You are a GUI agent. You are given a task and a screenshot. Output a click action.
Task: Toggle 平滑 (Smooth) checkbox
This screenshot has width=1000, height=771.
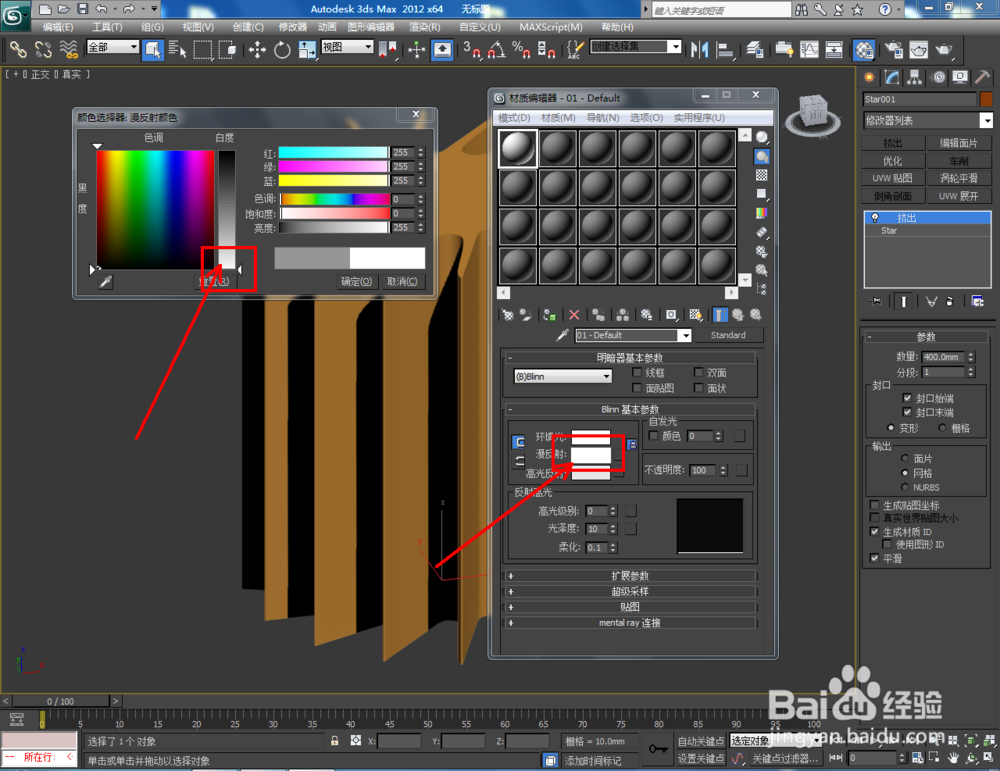tap(875, 558)
